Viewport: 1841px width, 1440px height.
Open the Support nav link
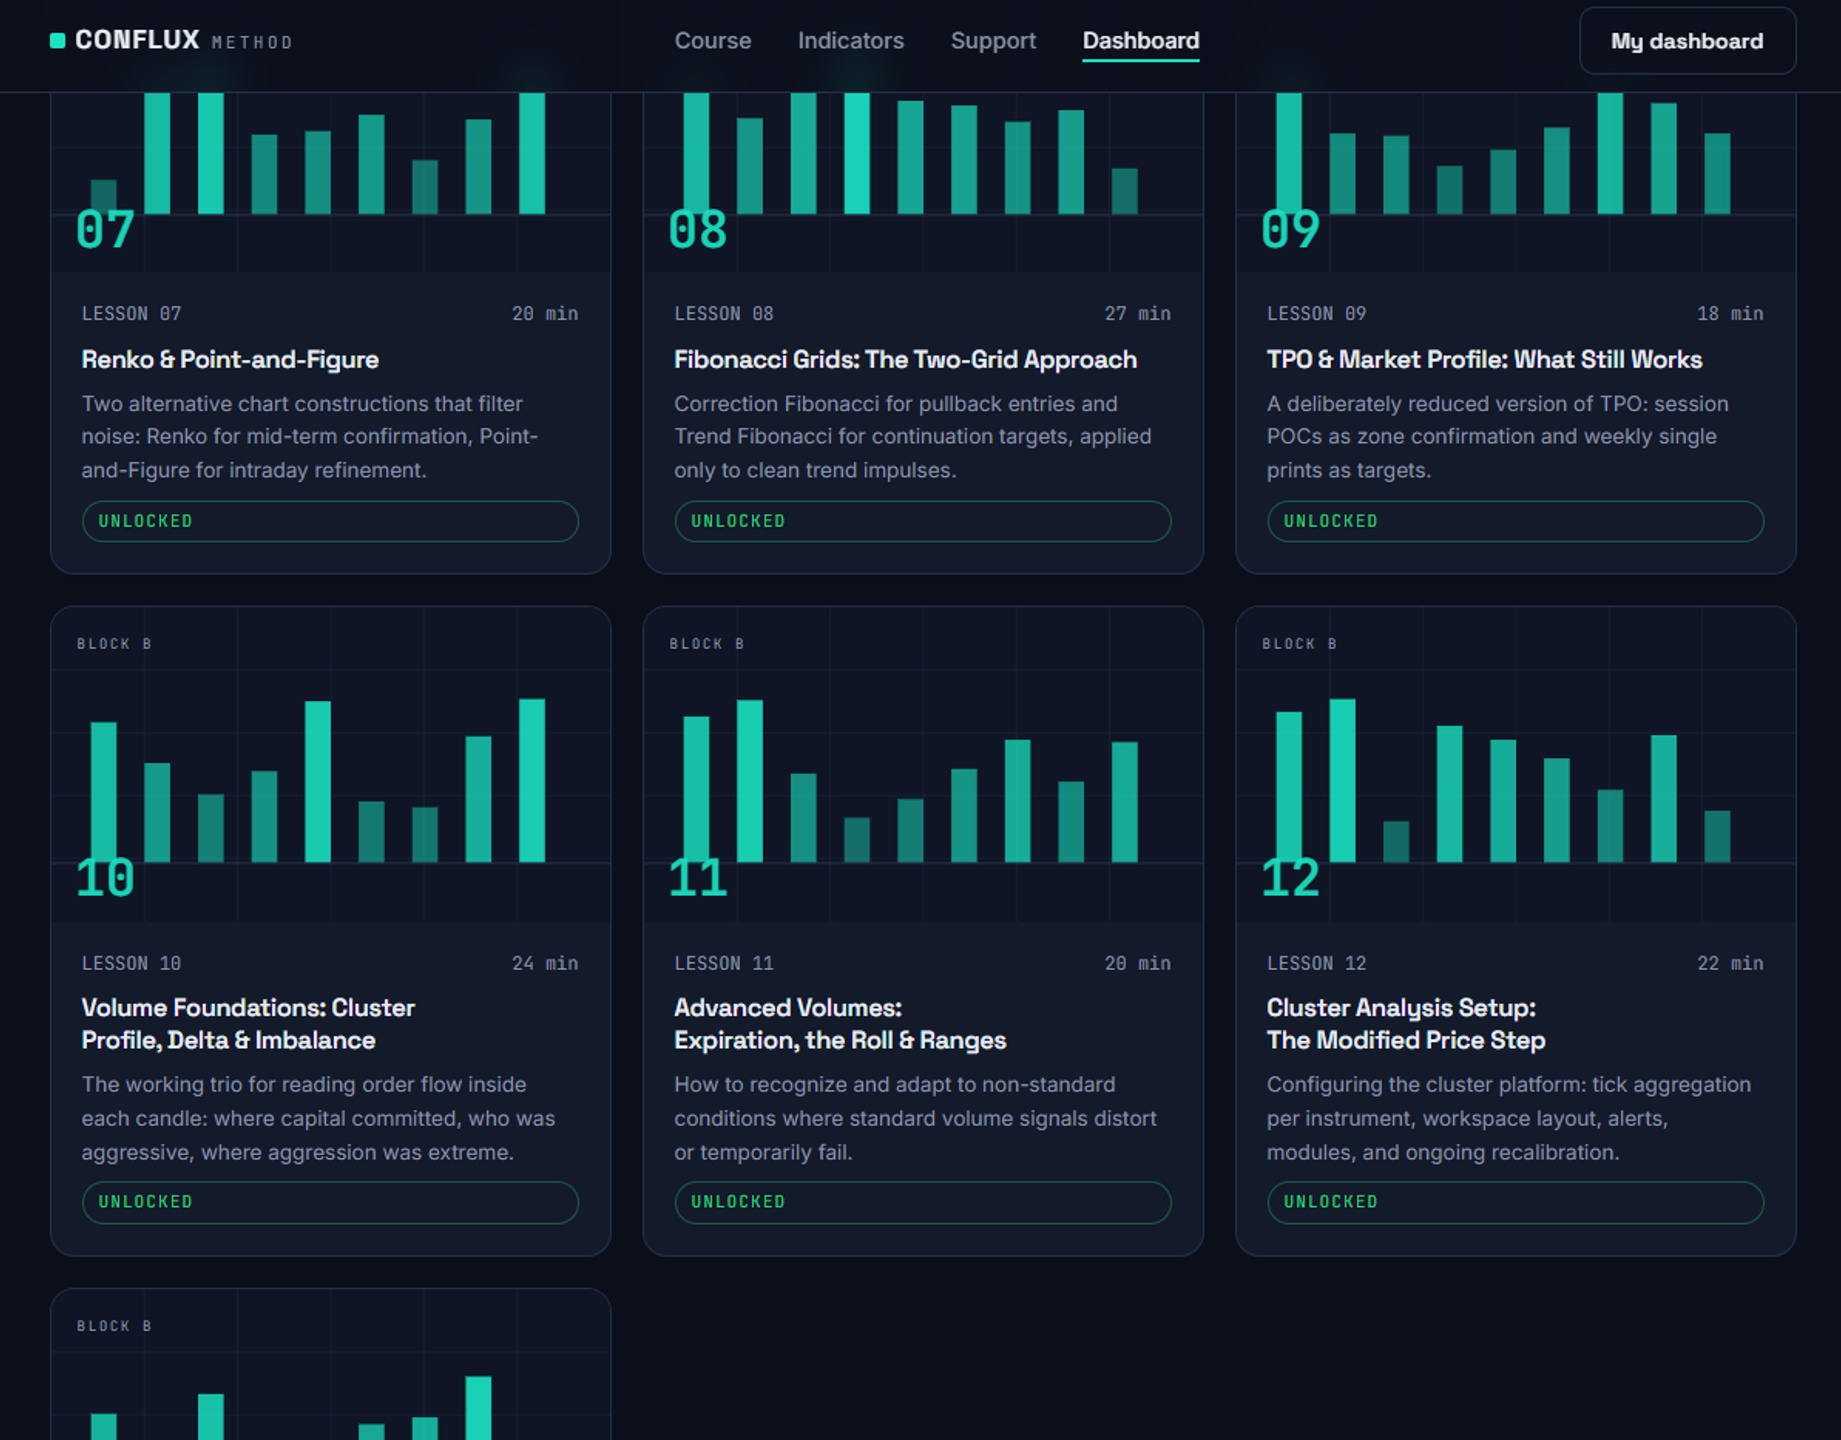click(x=993, y=41)
